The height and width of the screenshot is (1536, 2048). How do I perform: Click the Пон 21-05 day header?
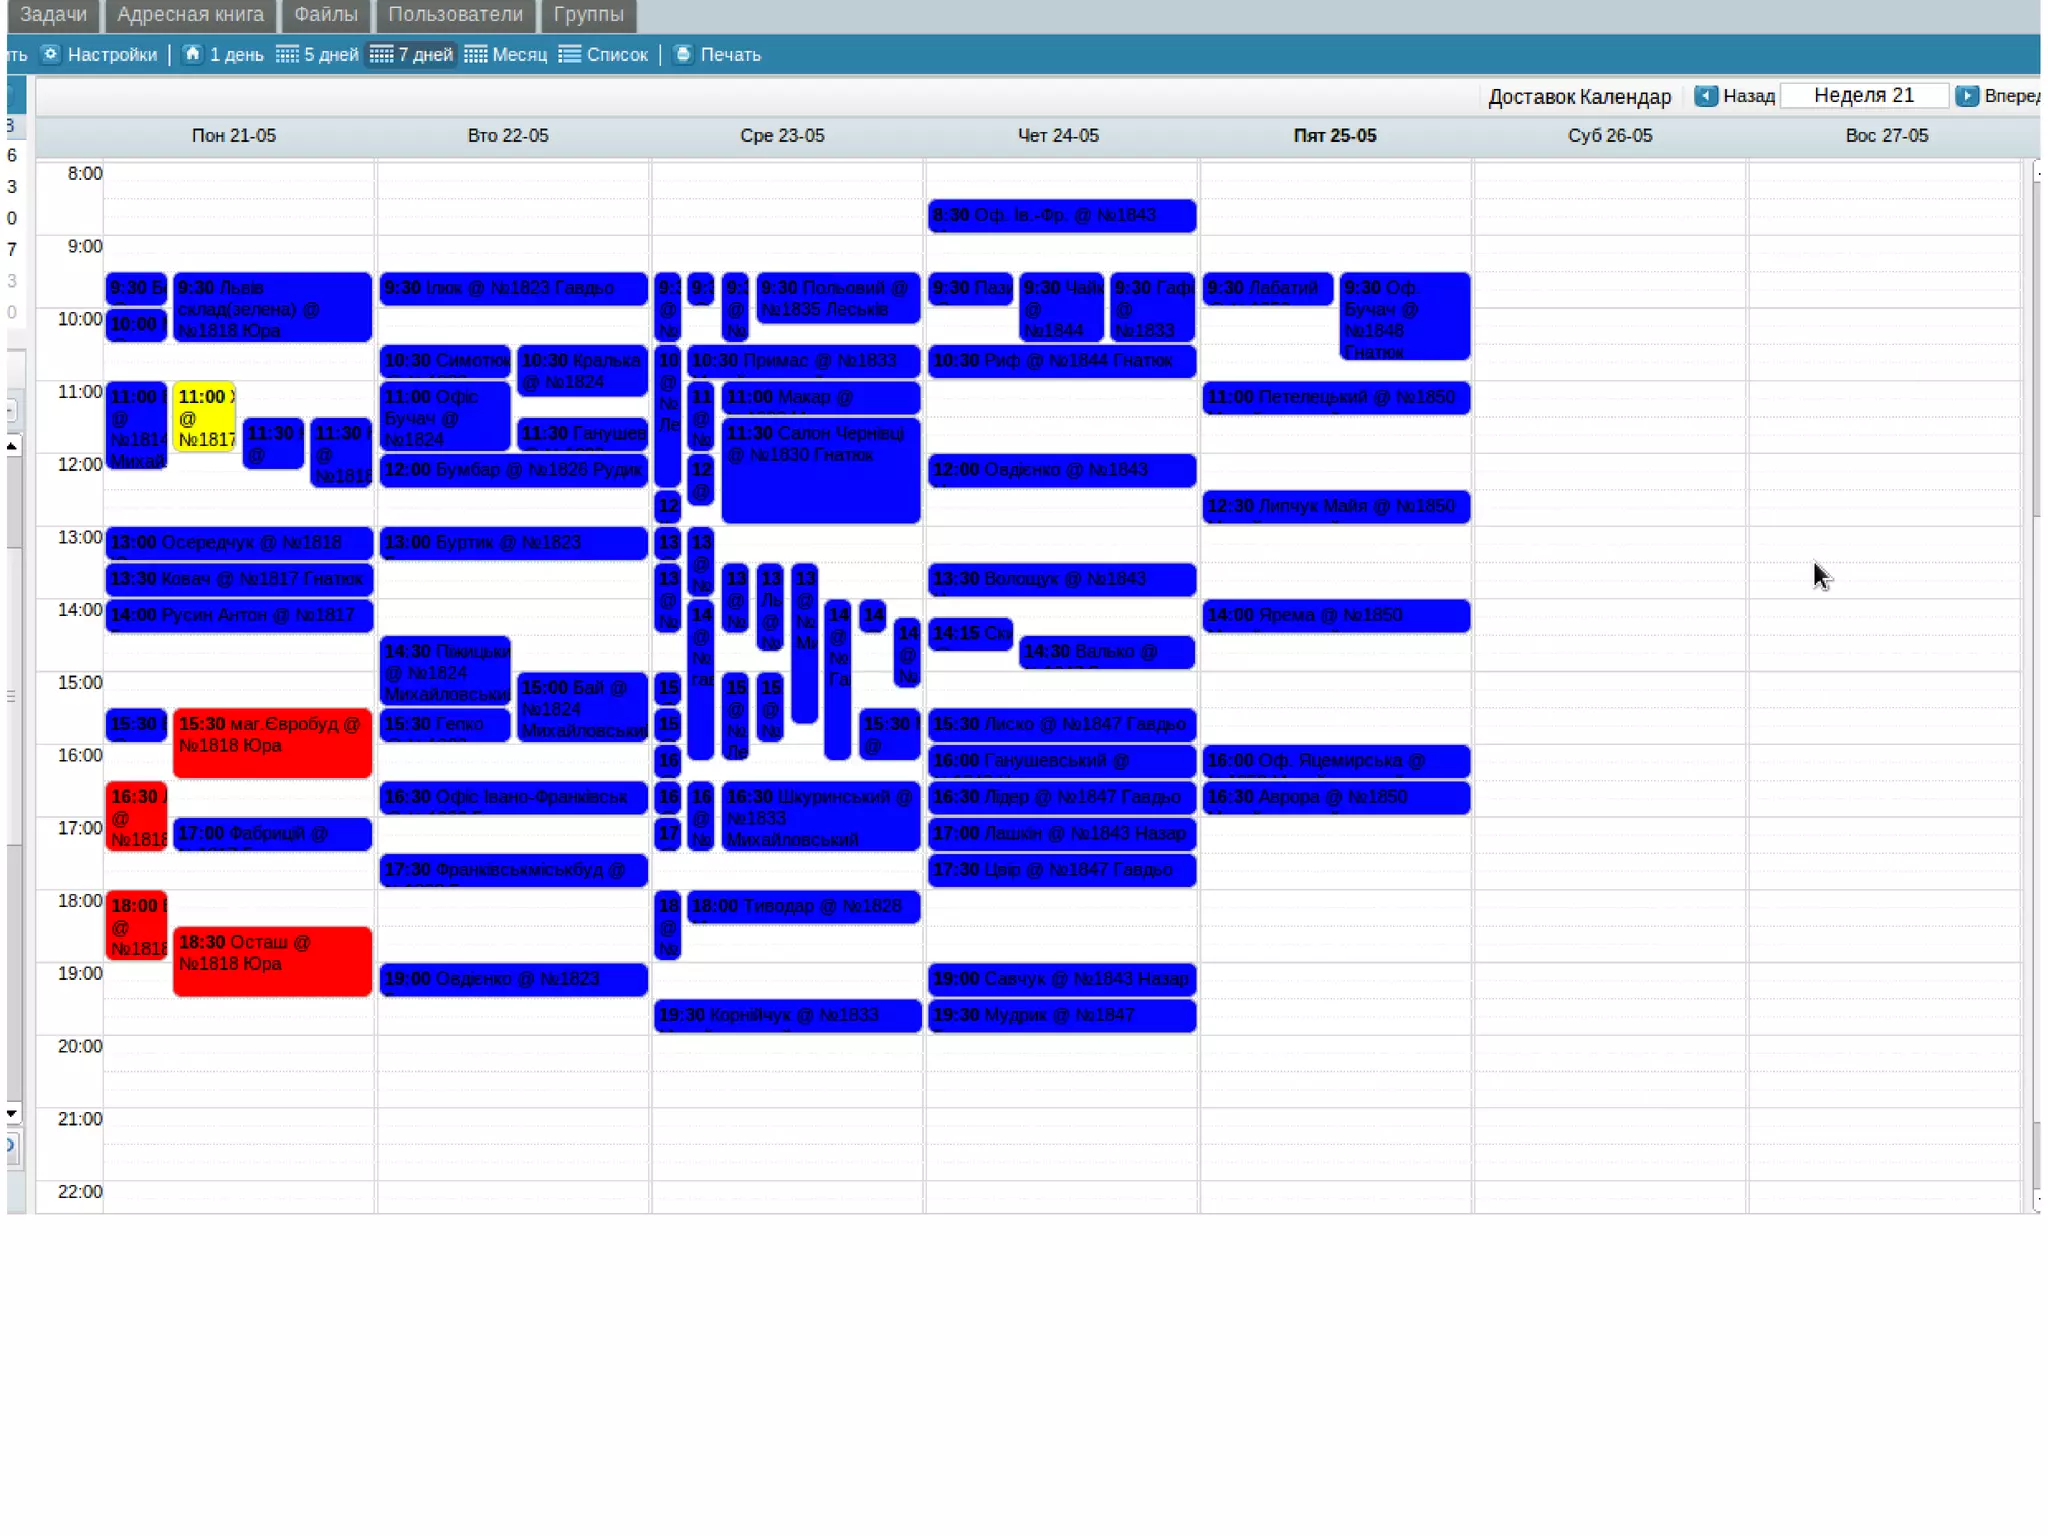click(x=233, y=136)
